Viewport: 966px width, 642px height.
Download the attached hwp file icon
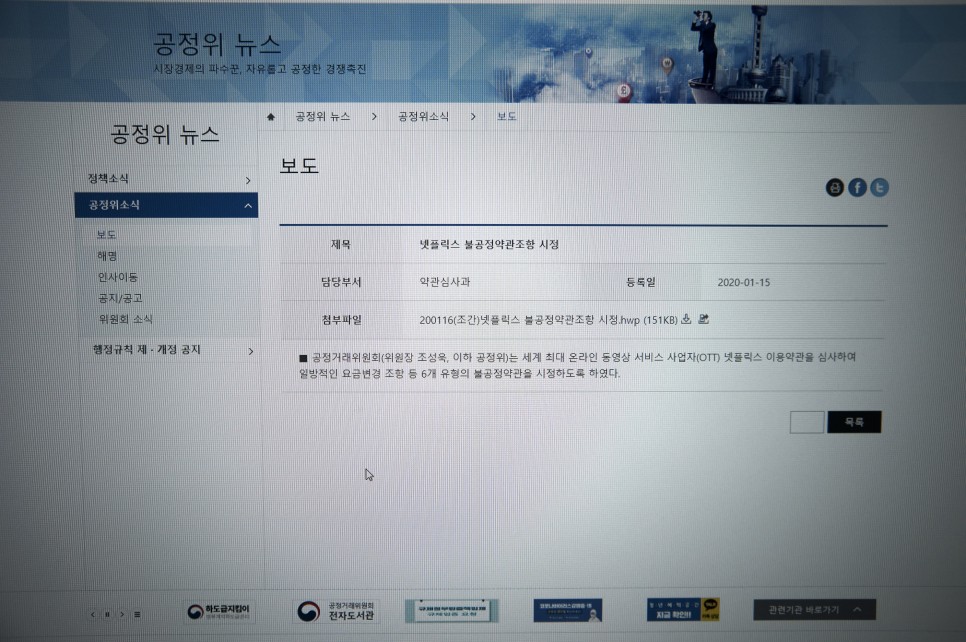(686, 319)
